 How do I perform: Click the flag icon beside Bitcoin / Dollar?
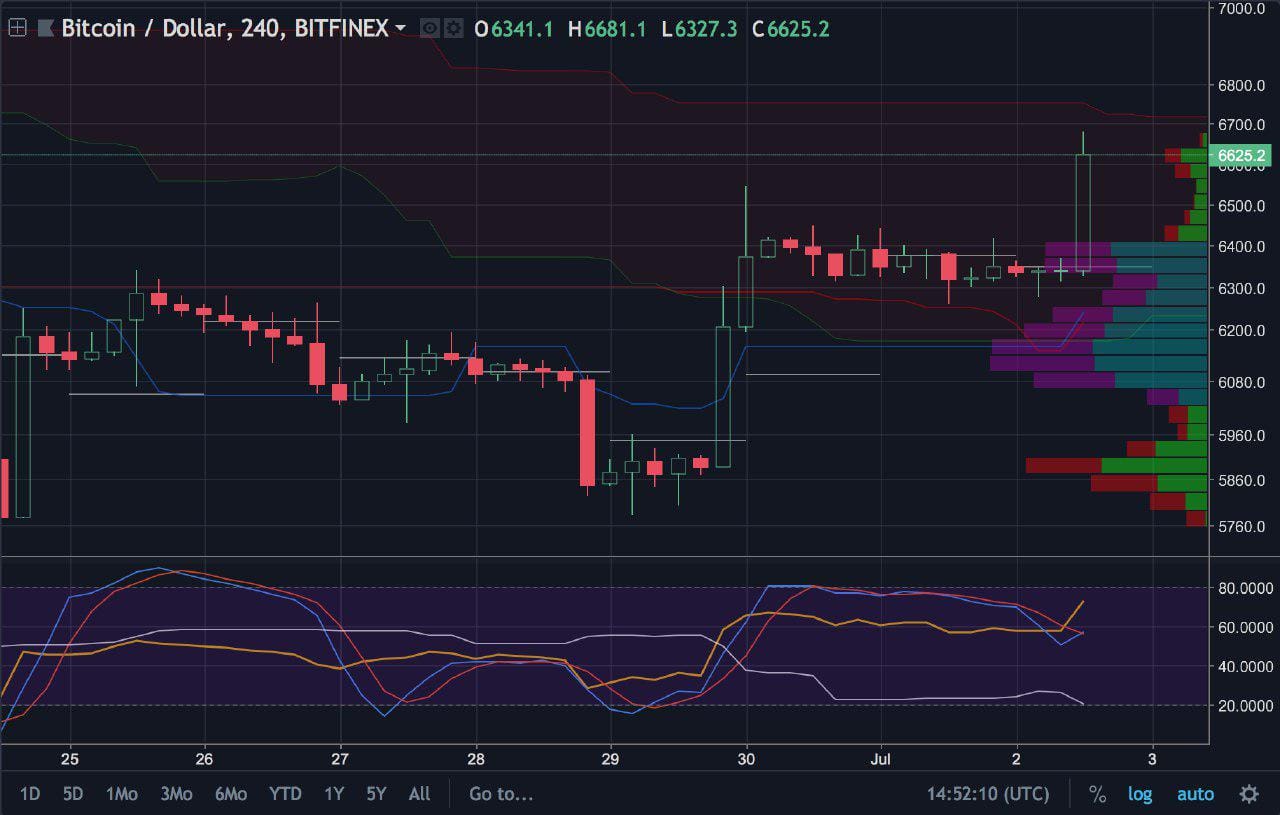[45, 29]
